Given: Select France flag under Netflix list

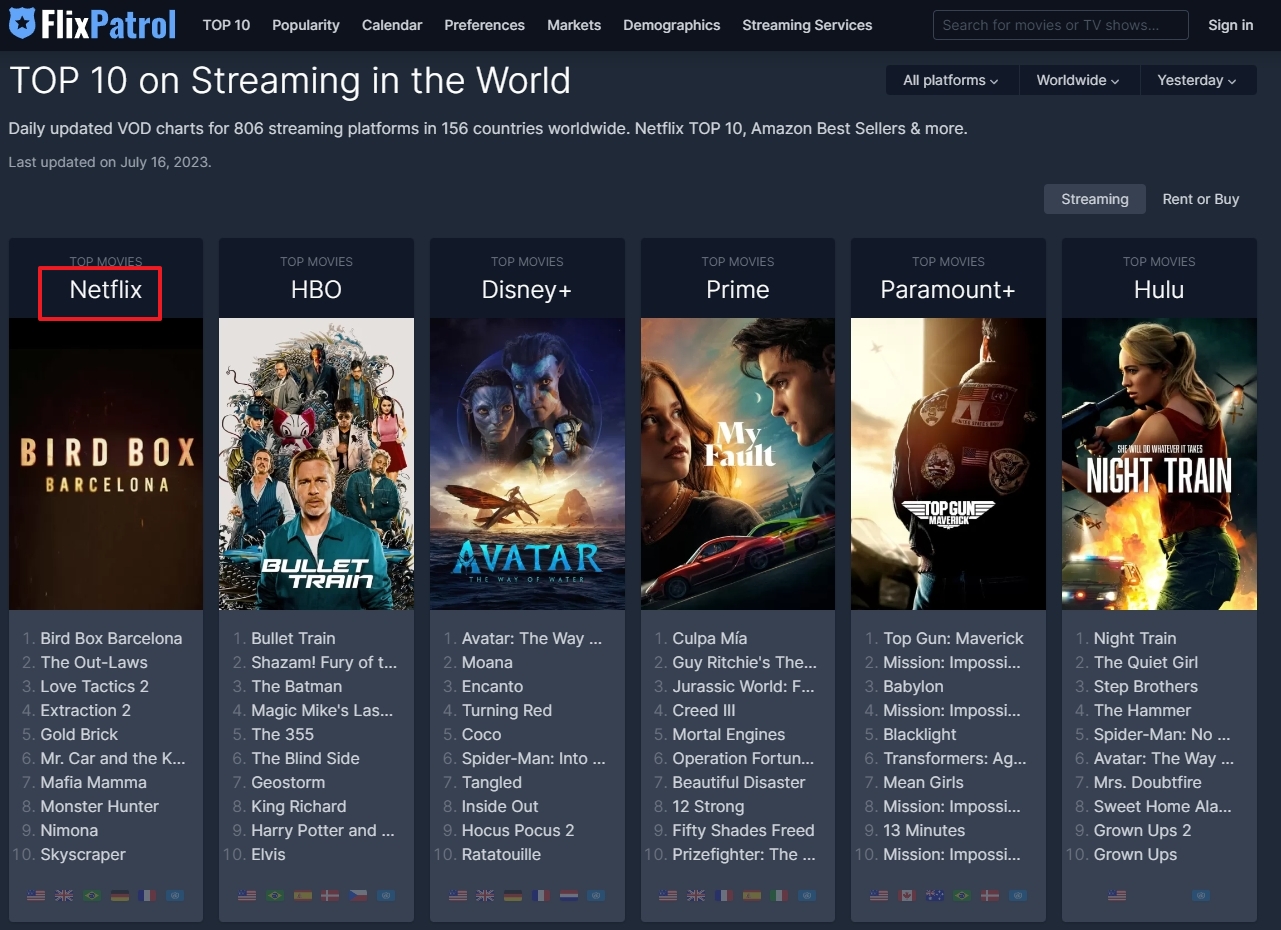Looking at the screenshot, I should pyautogui.click(x=148, y=895).
